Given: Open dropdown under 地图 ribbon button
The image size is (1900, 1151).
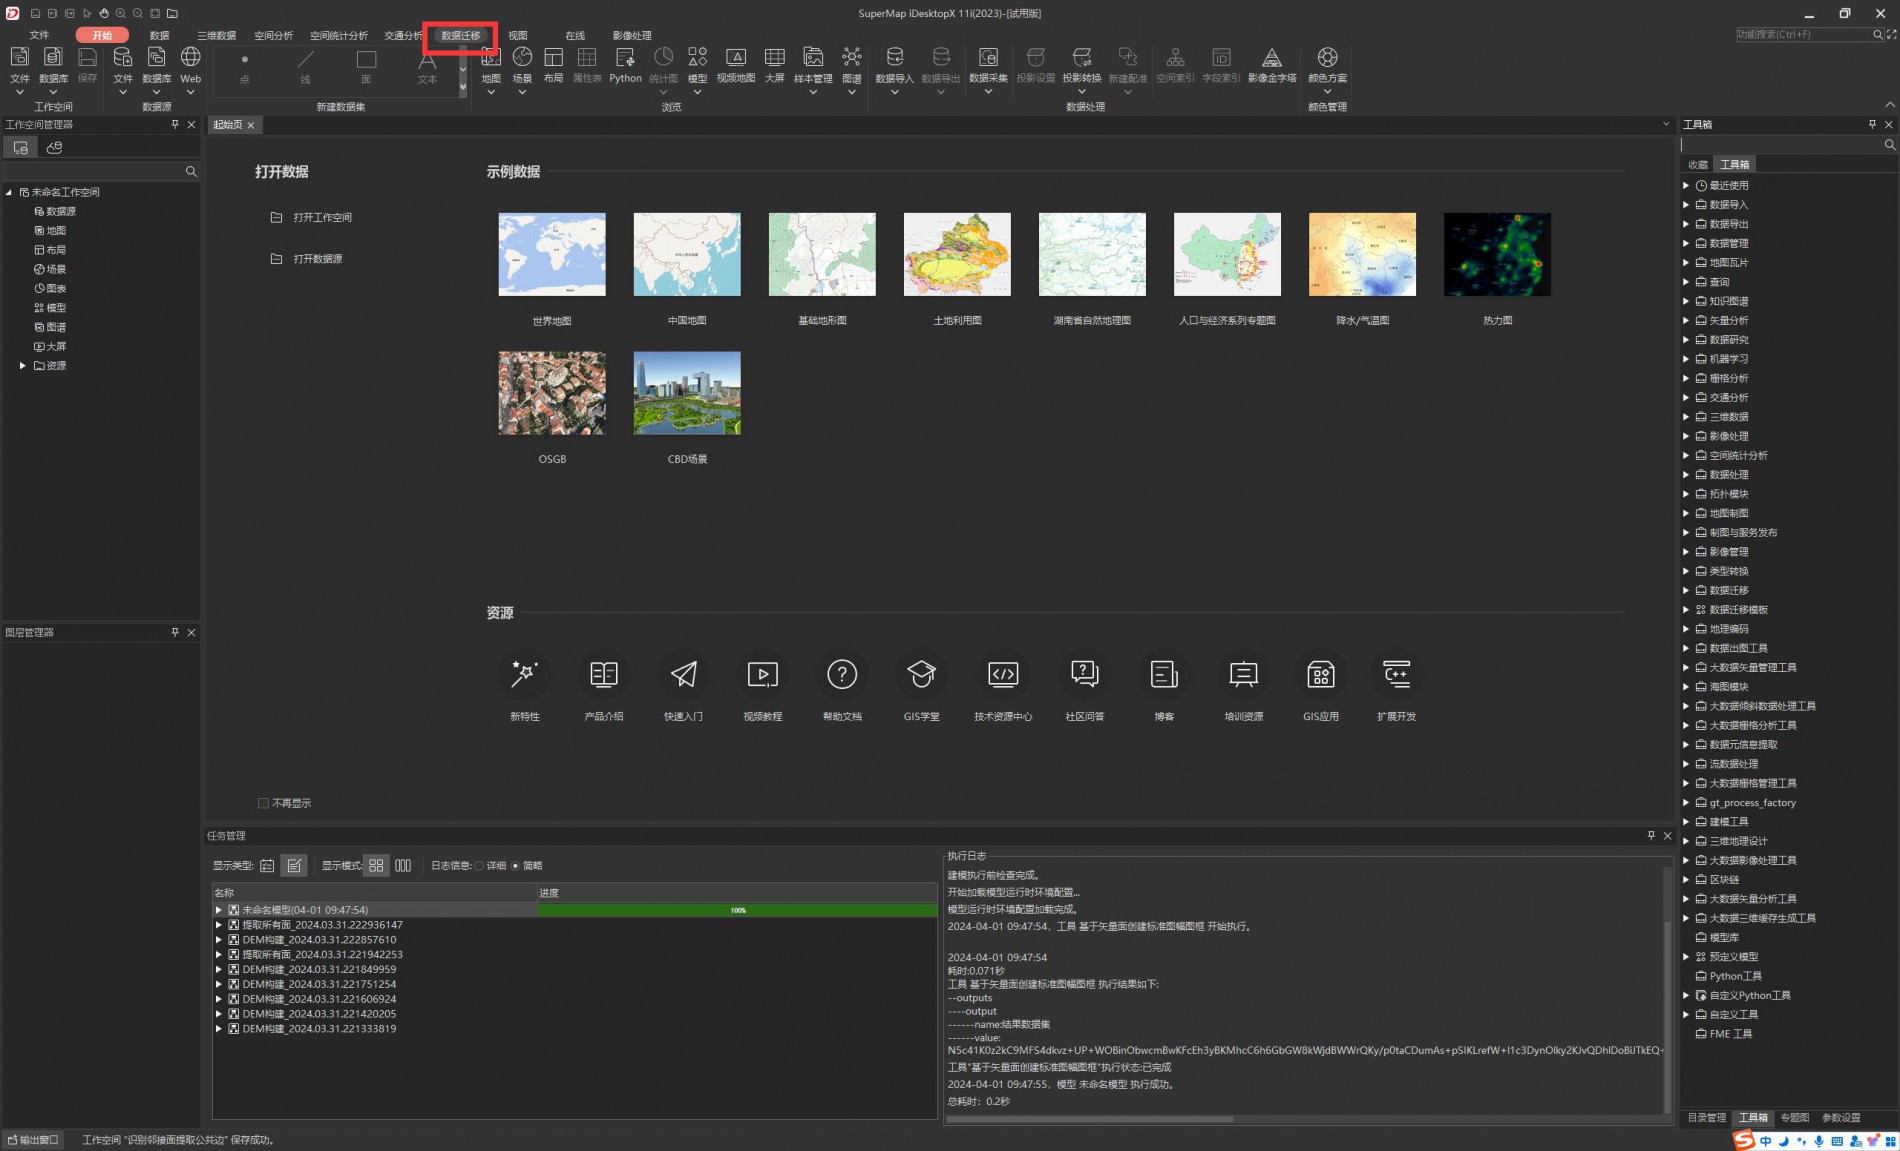Looking at the screenshot, I should tap(491, 92).
